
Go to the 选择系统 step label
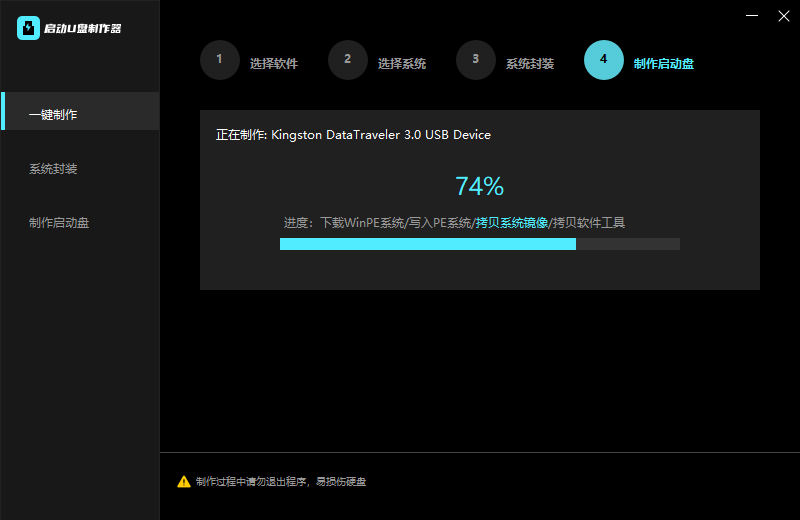[x=401, y=64]
